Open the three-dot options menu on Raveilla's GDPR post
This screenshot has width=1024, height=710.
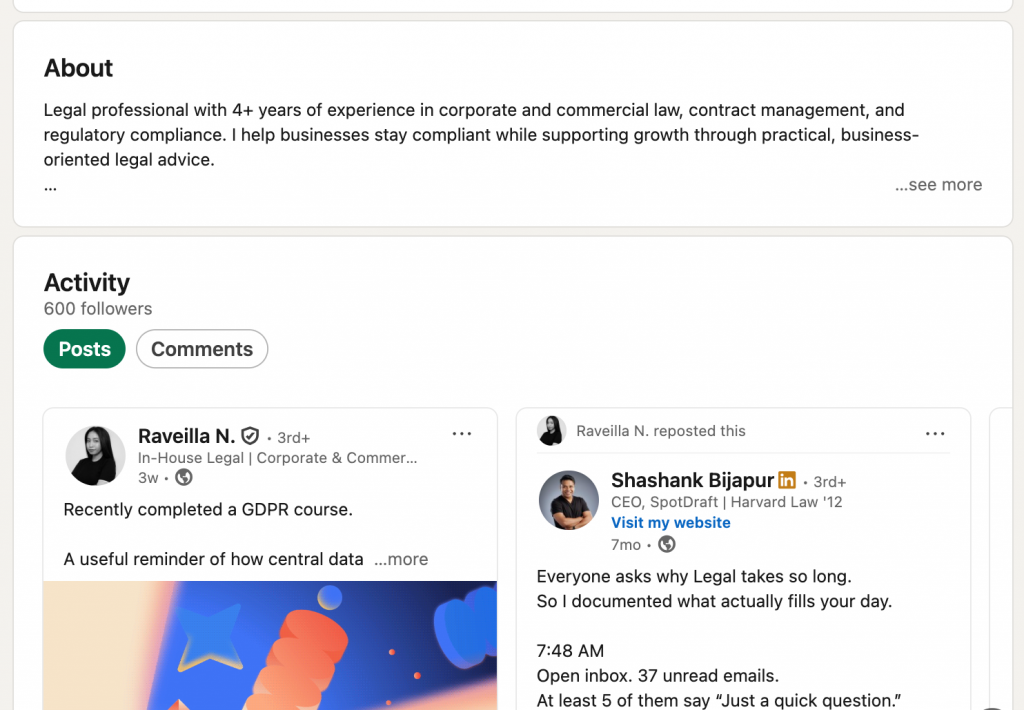(x=461, y=433)
